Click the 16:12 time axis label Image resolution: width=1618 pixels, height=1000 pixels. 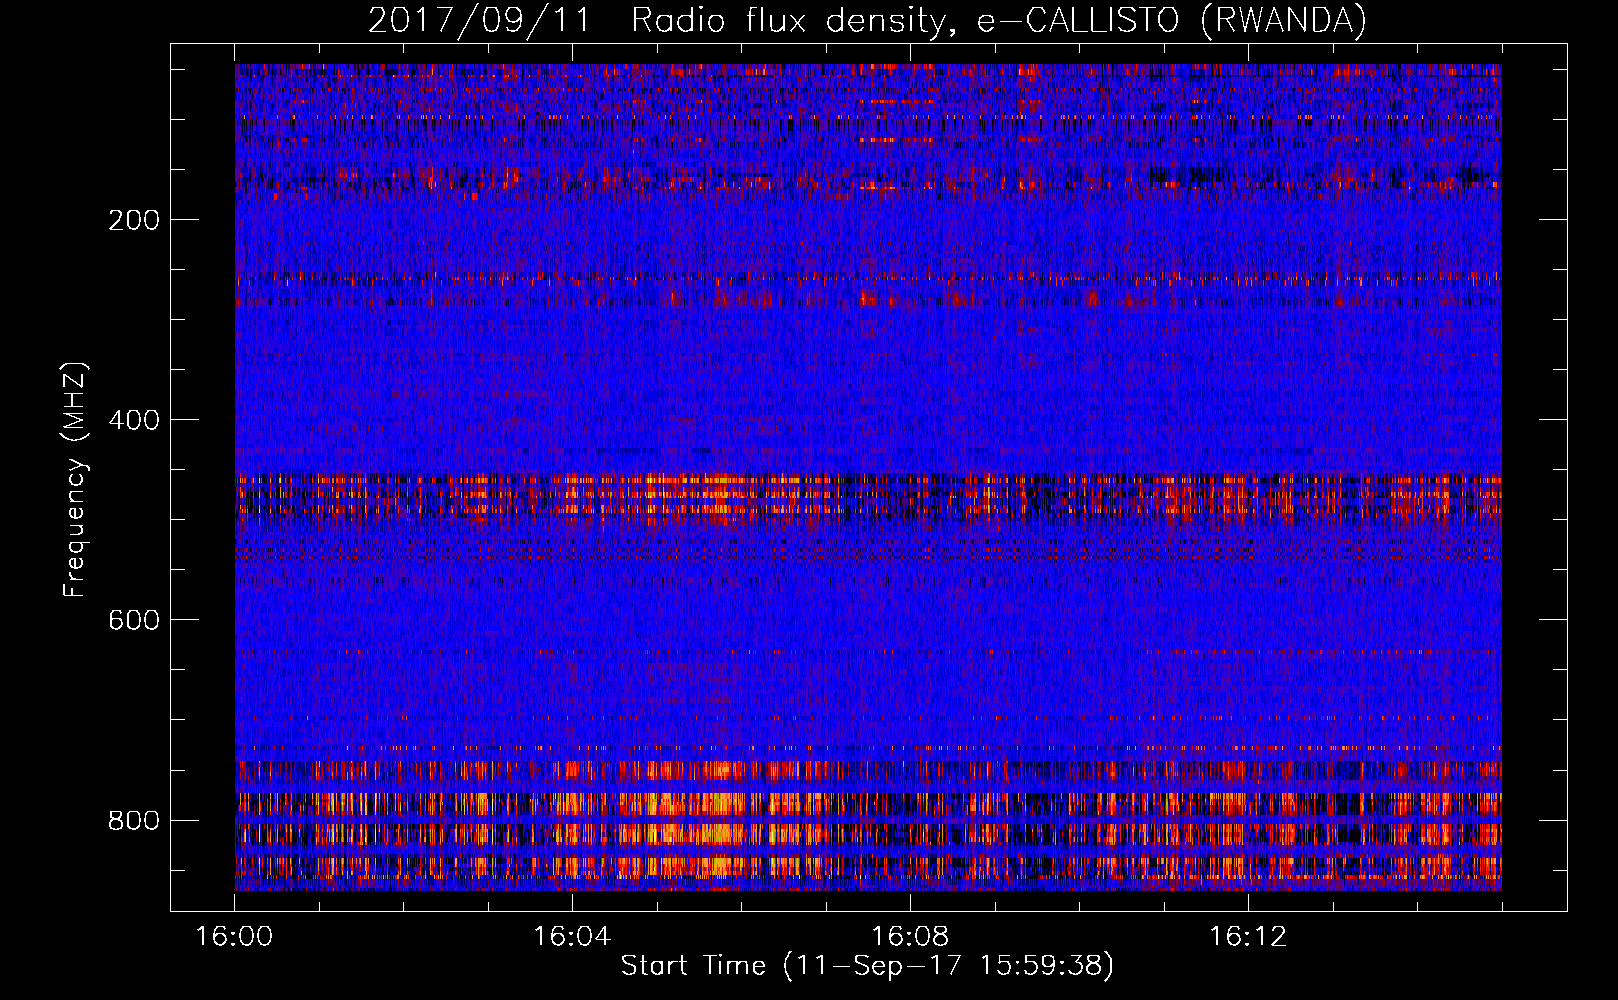1248,937
